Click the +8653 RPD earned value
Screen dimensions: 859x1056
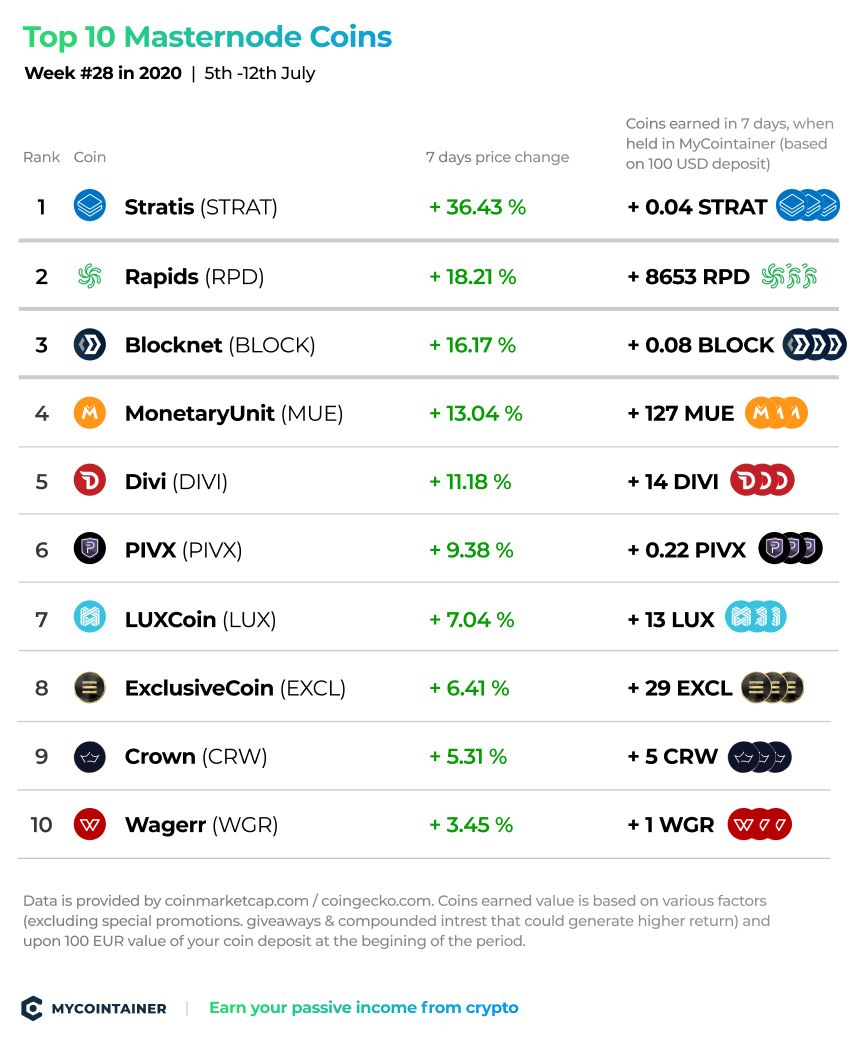[688, 276]
